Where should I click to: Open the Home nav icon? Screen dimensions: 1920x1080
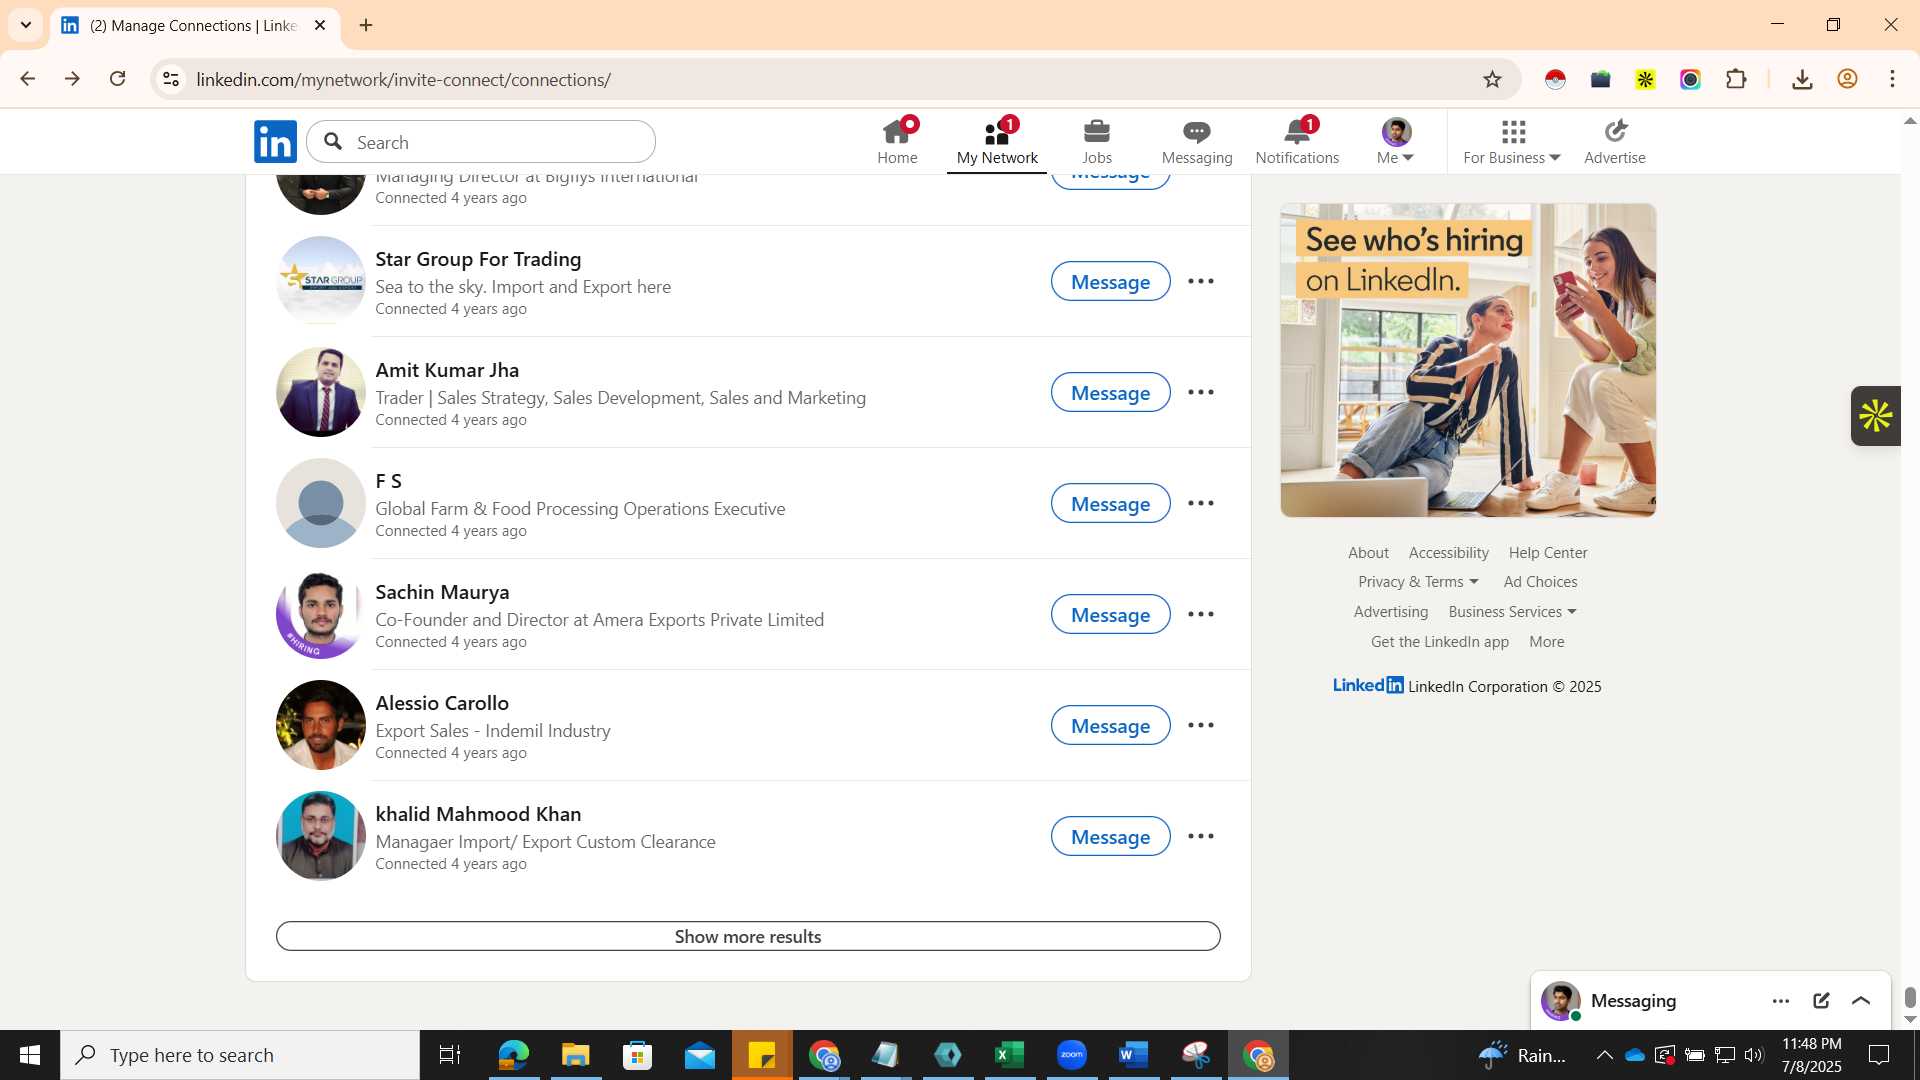[897, 141]
